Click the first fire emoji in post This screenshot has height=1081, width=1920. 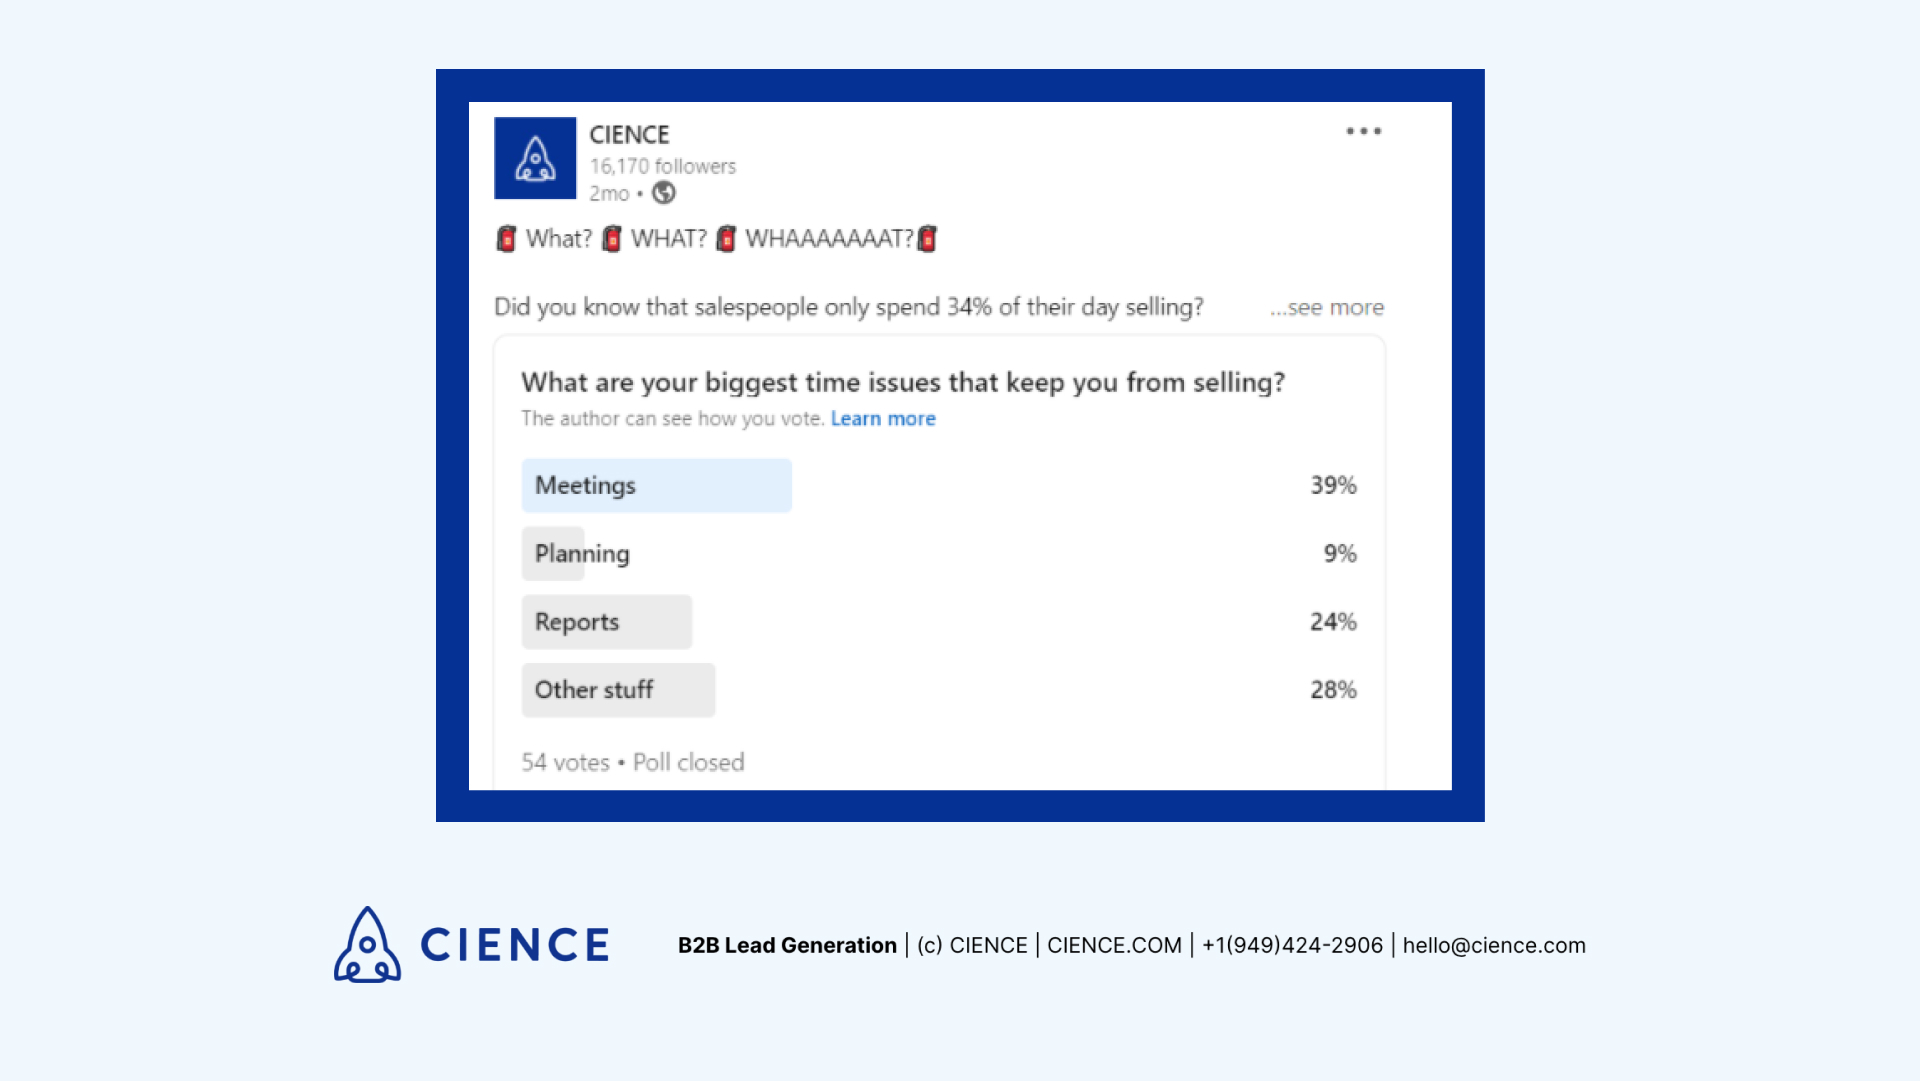[507, 238]
